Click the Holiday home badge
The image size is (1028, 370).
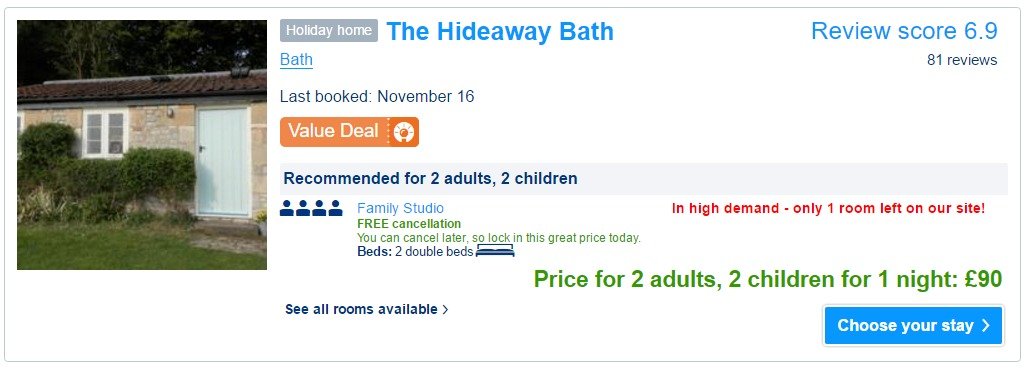pyautogui.click(x=329, y=30)
